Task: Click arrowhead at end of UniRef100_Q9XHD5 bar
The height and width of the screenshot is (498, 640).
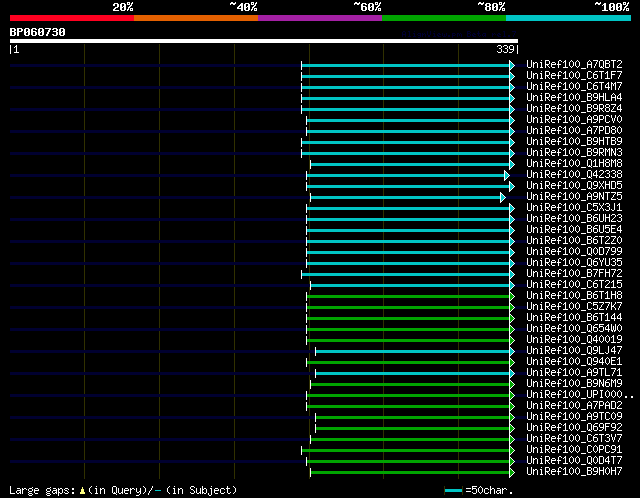Action: point(512,186)
